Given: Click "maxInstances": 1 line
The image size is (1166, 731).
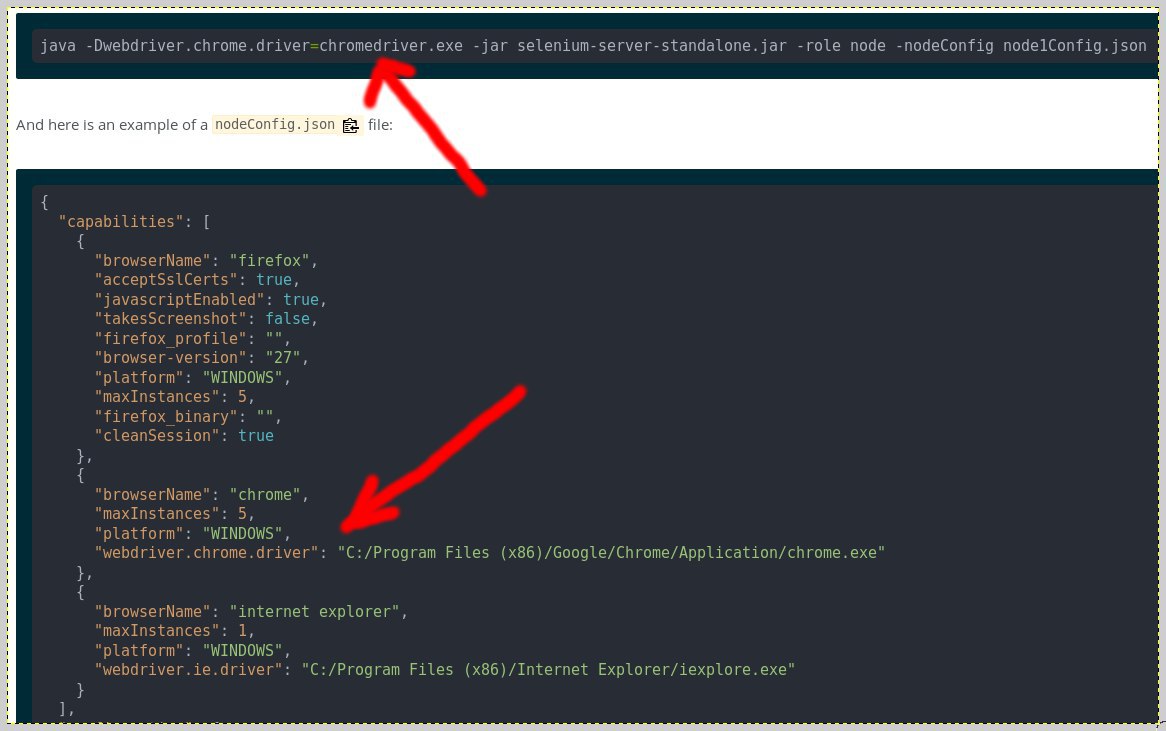Looking at the screenshot, I should coord(175,631).
